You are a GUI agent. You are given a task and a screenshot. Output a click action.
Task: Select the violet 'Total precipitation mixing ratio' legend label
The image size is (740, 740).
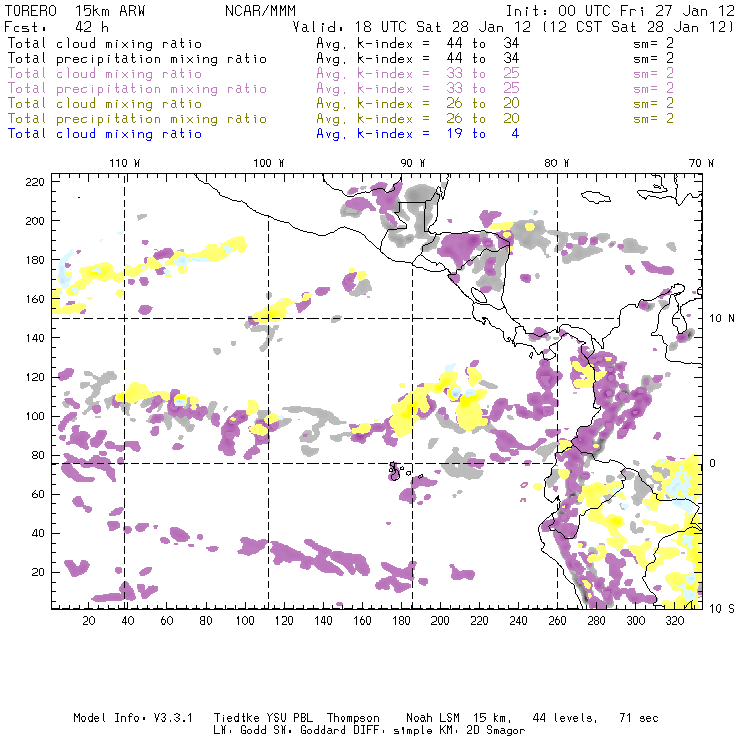pos(137,89)
